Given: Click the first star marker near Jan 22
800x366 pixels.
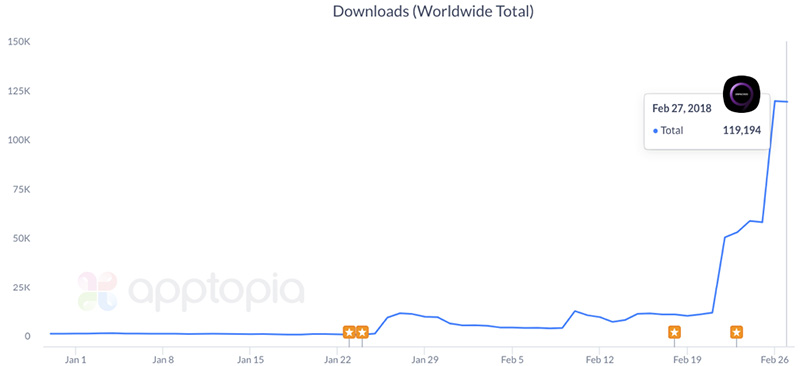Looking at the screenshot, I should [x=349, y=333].
